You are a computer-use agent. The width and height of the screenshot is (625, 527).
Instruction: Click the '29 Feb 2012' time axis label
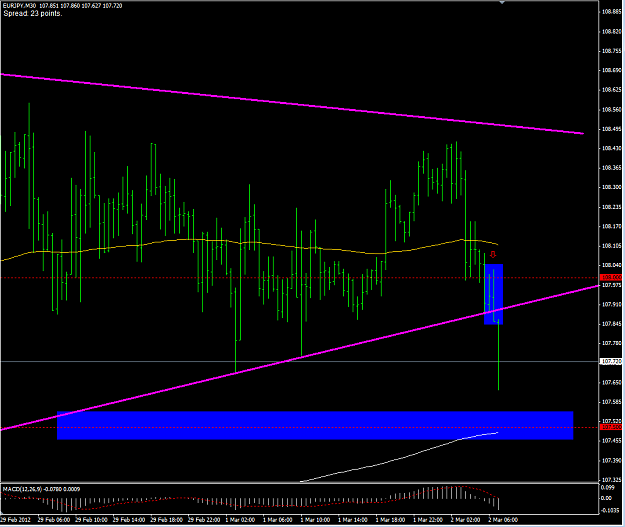tap(15, 520)
